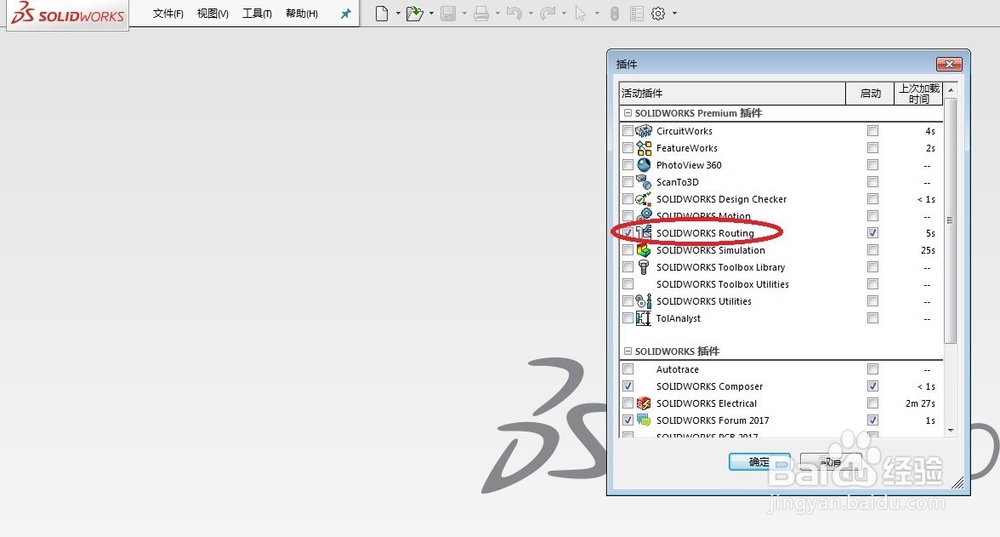Open the 文件(F) menu
Screen dimensions: 1000x537
coord(168,13)
